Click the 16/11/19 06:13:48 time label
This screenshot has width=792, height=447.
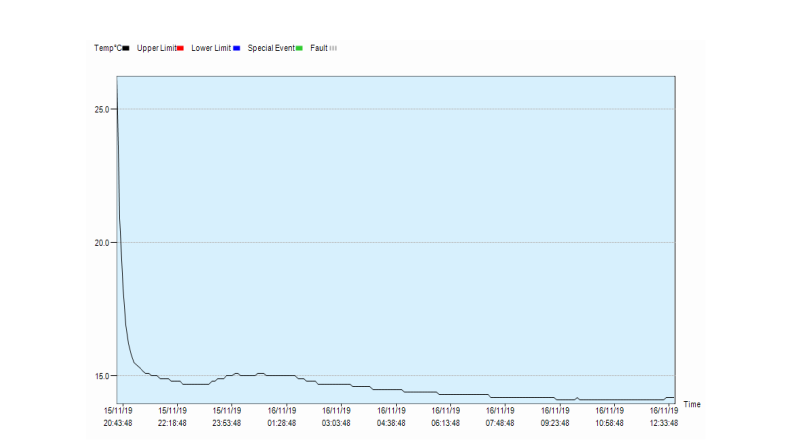[446, 417]
